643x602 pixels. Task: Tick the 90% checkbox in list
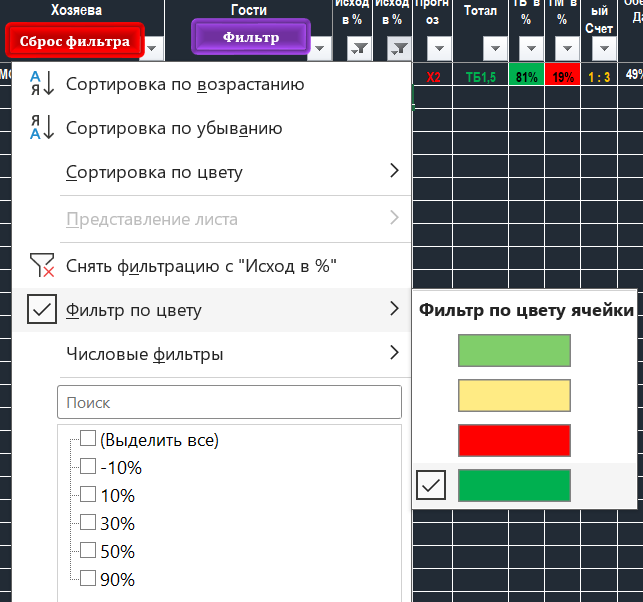(88, 579)
